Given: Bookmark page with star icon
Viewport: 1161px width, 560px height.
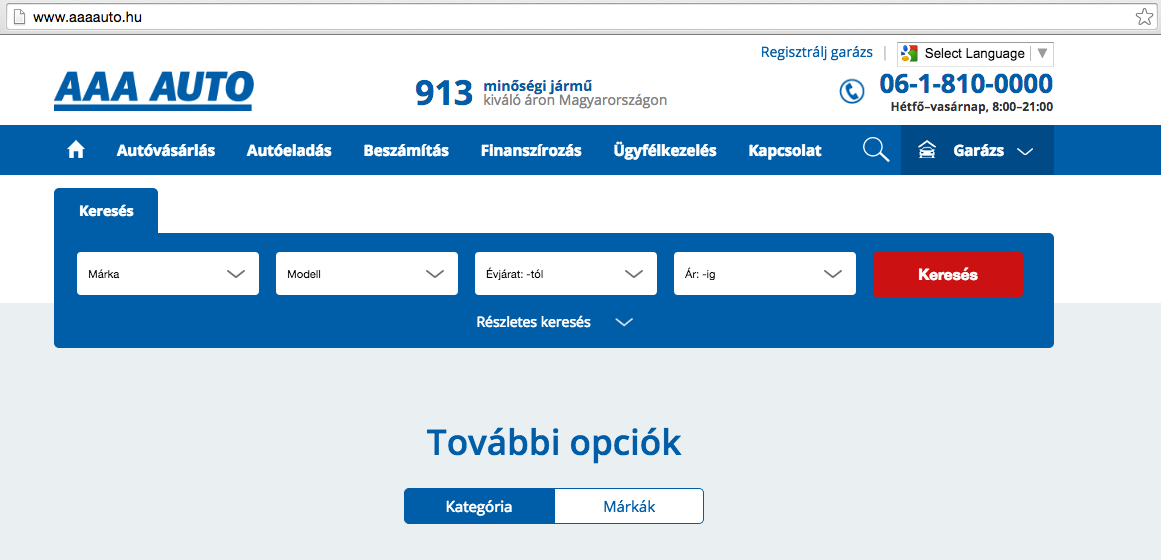Looking at the screenshot, I should pyautogui.click(x=1143, y=17).
